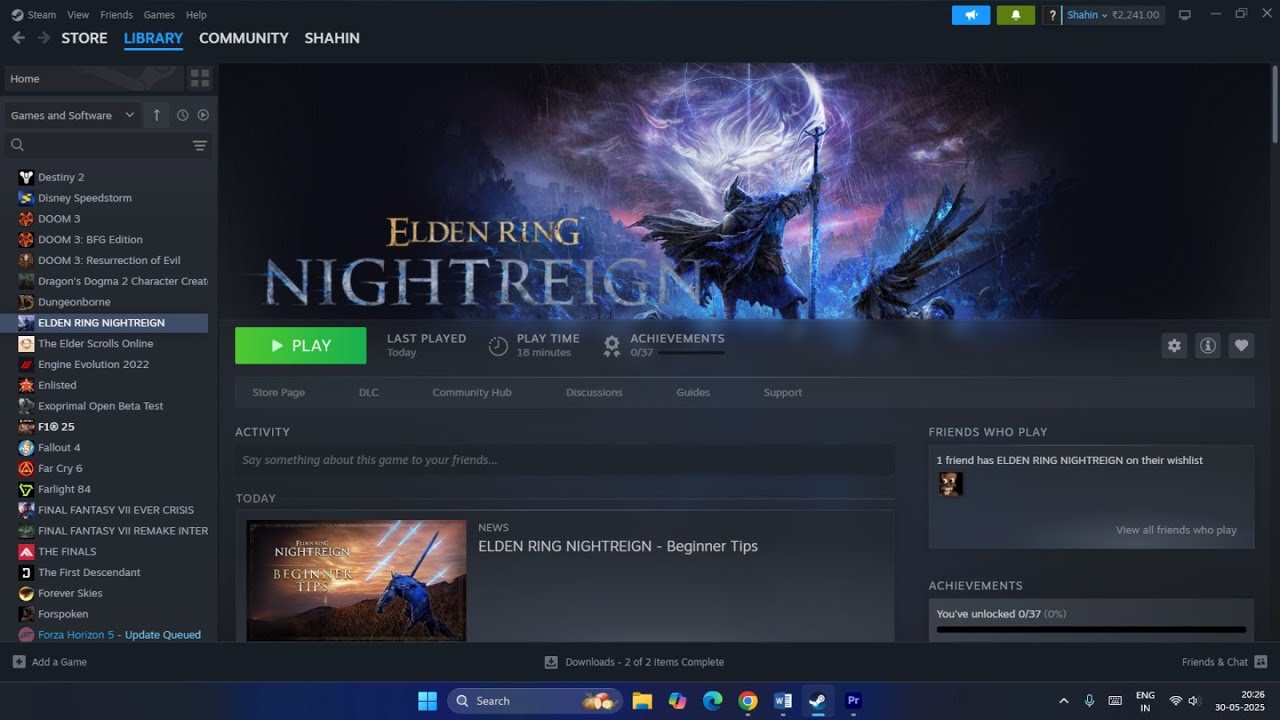Viewport: 1280px width, 720px height.
Task: Click the activity status input box
Action: (x=565, y=460)
